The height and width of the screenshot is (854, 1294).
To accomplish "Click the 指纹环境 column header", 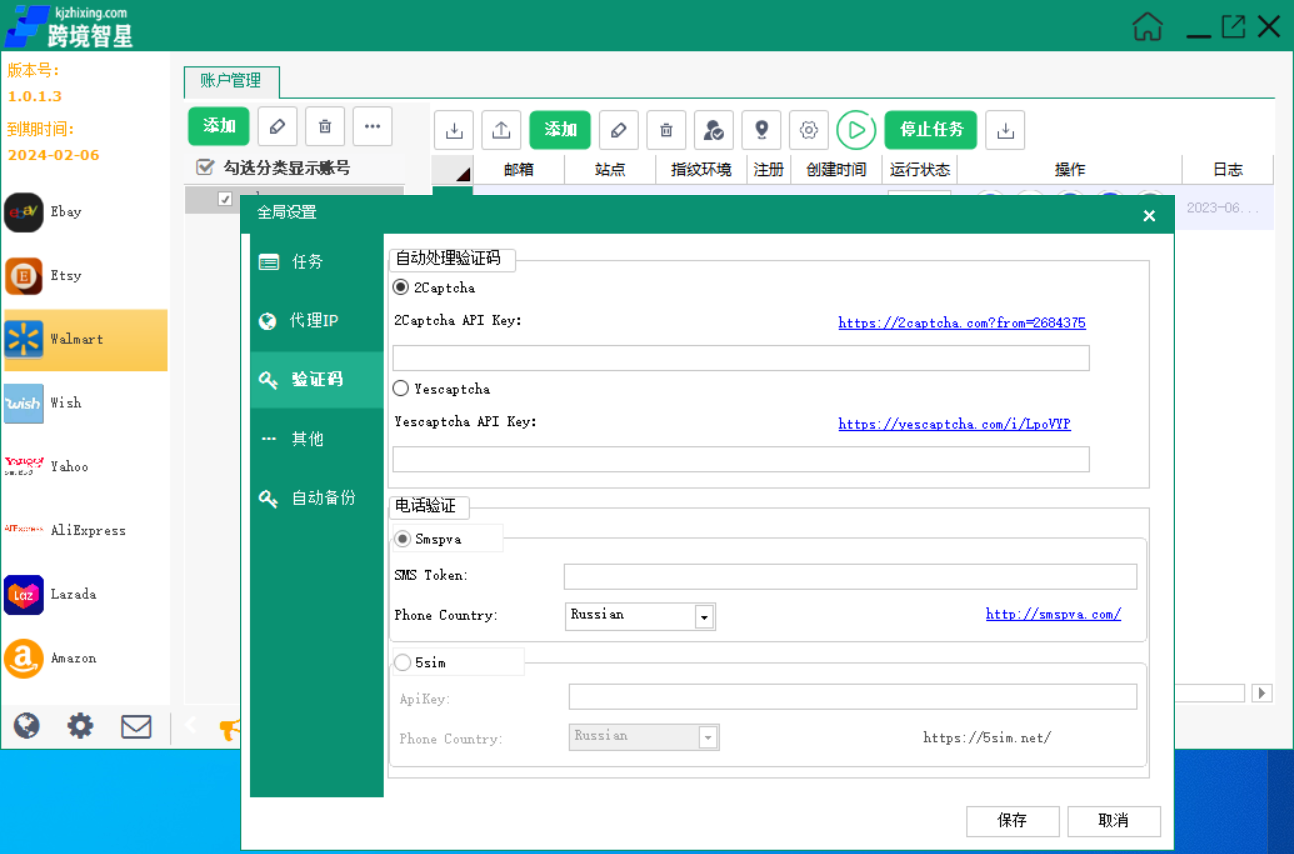I will [x=702, y=170].
